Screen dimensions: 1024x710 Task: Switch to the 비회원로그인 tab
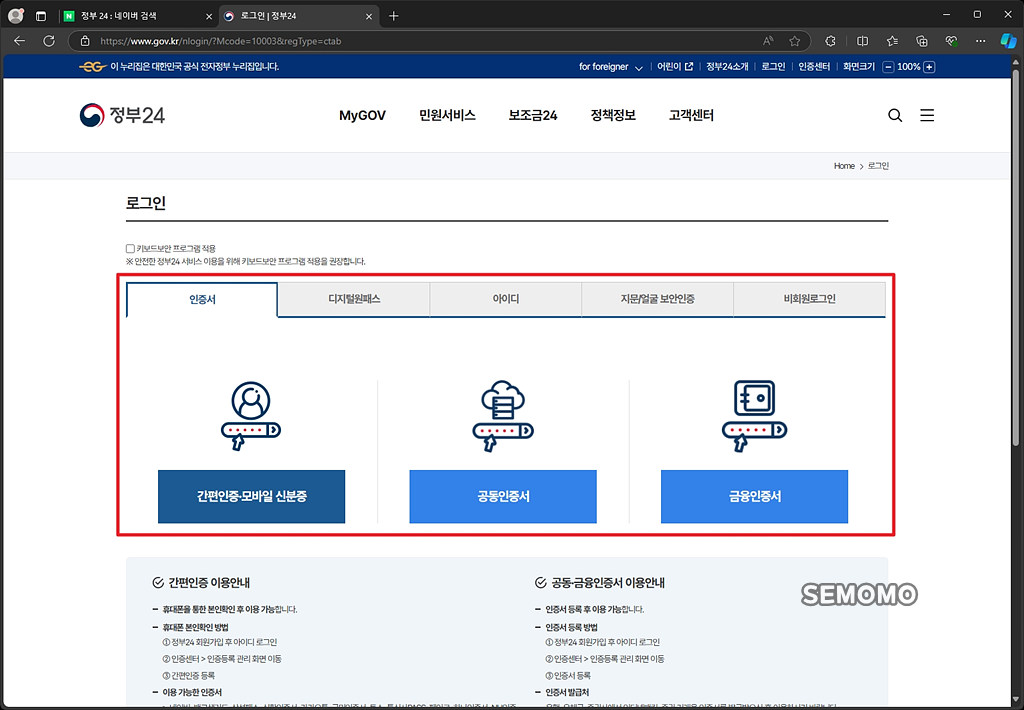coord(810,299)
